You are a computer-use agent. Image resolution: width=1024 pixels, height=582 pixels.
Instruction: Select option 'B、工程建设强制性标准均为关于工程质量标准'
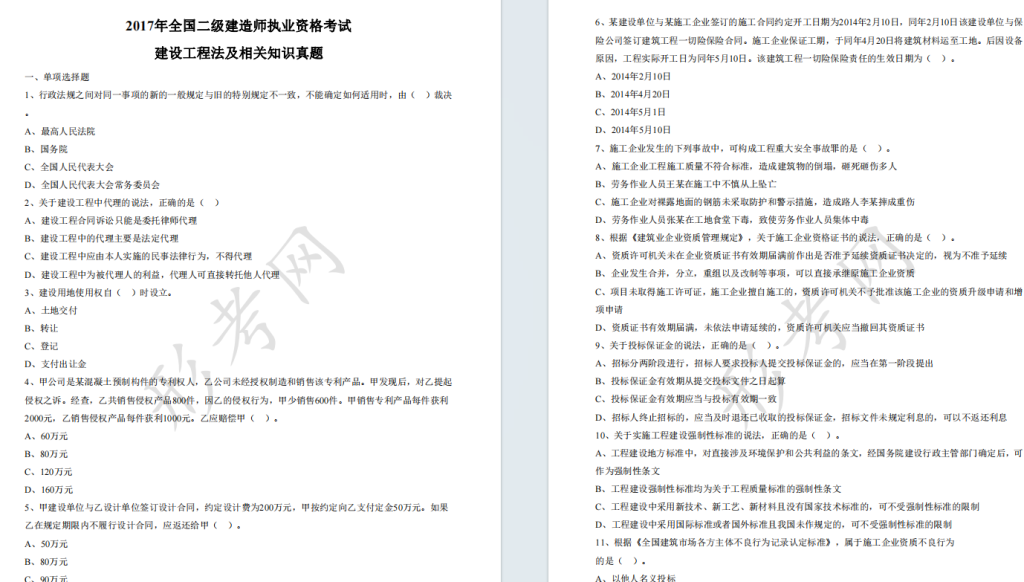pyautogui.click(x=718, y=489)
